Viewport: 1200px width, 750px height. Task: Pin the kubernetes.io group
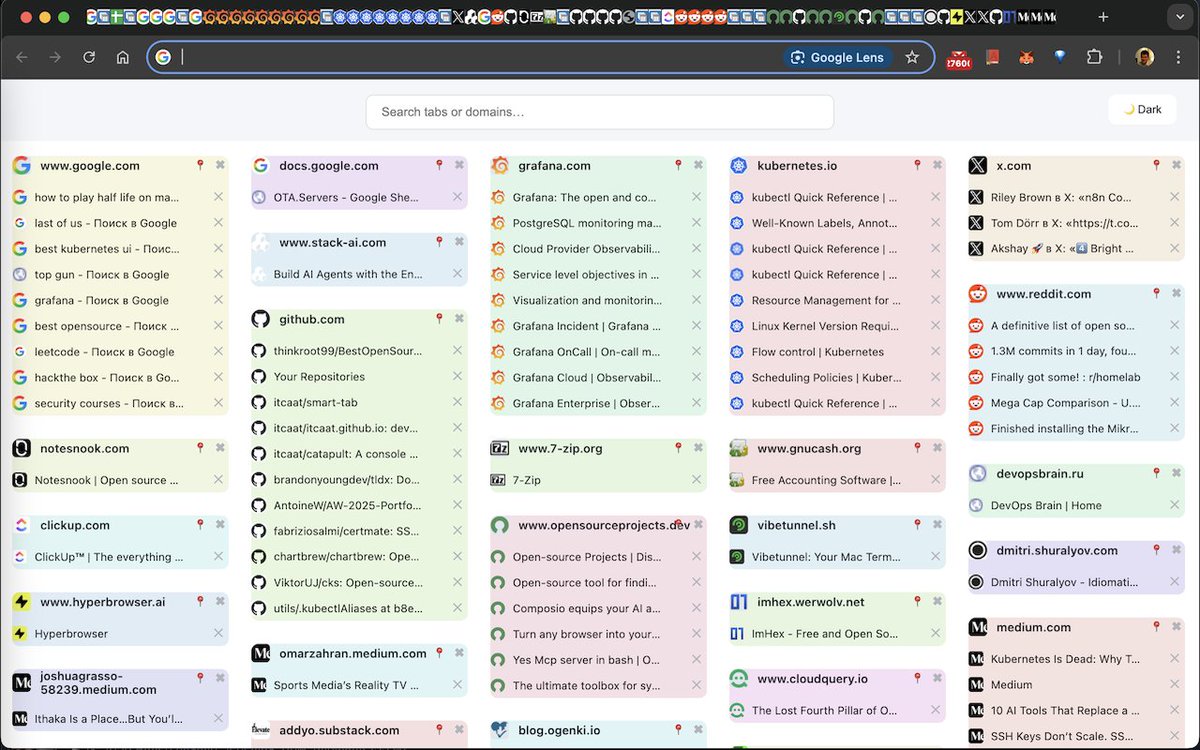pyautogui.click(x=917, y=165)
